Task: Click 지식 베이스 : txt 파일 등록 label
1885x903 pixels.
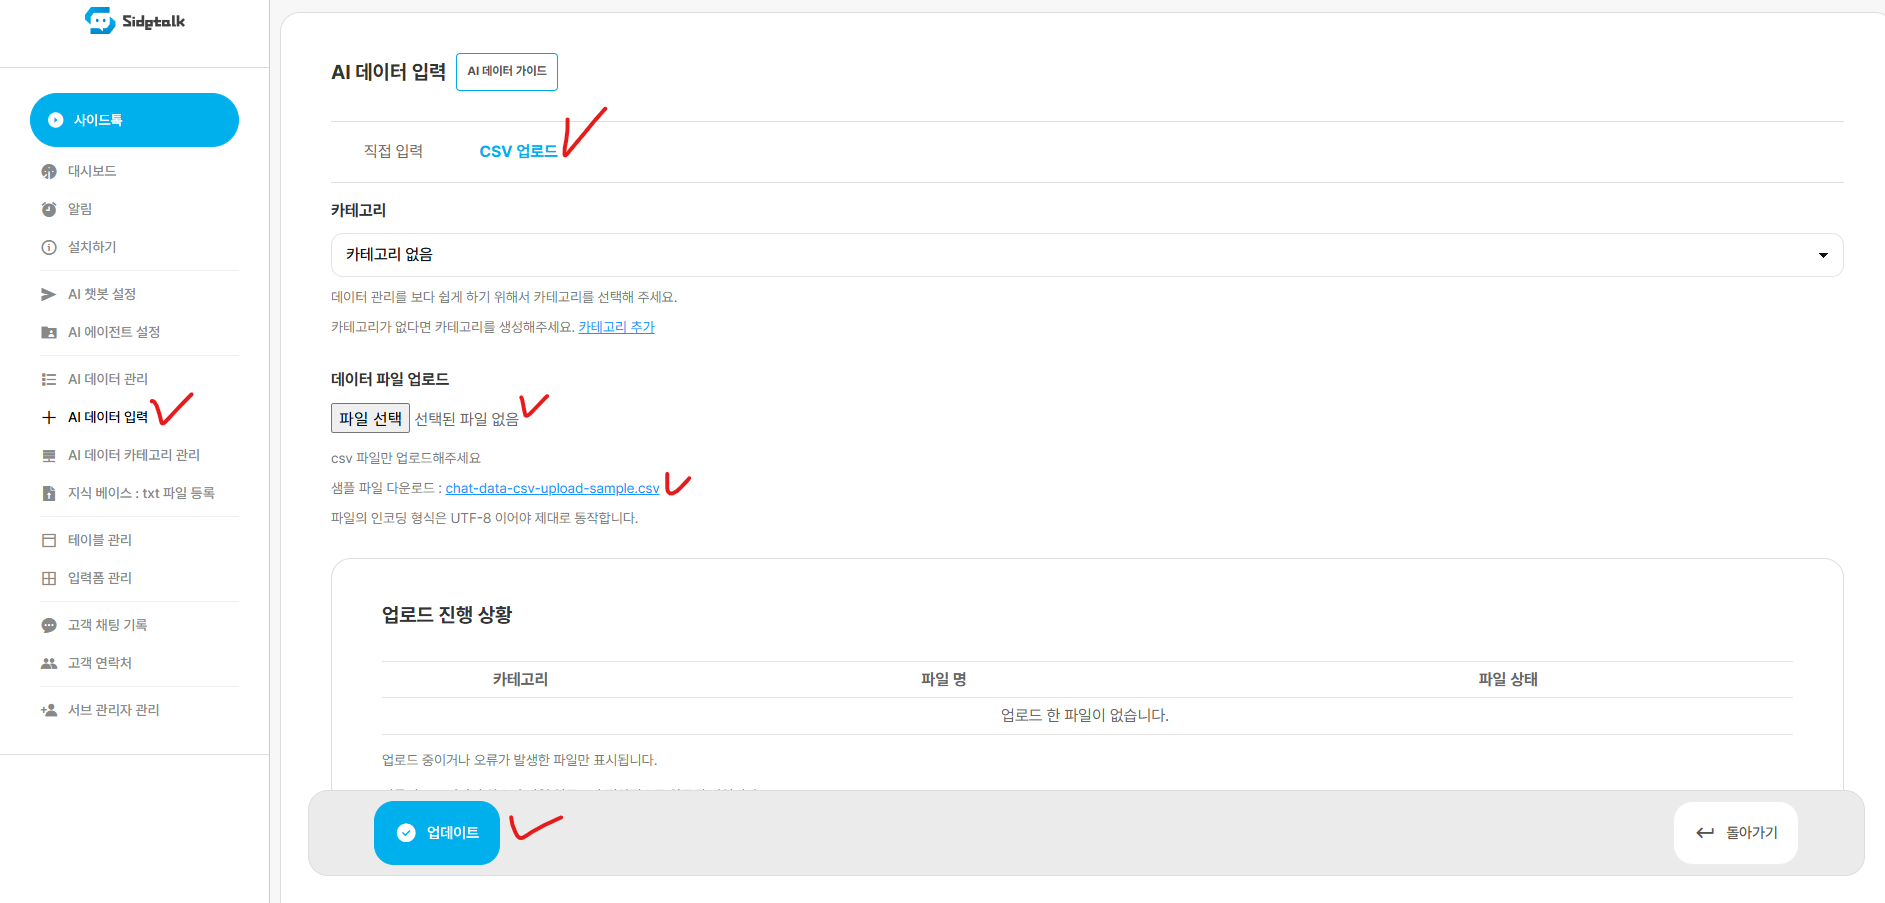Action: click(141, 493)
